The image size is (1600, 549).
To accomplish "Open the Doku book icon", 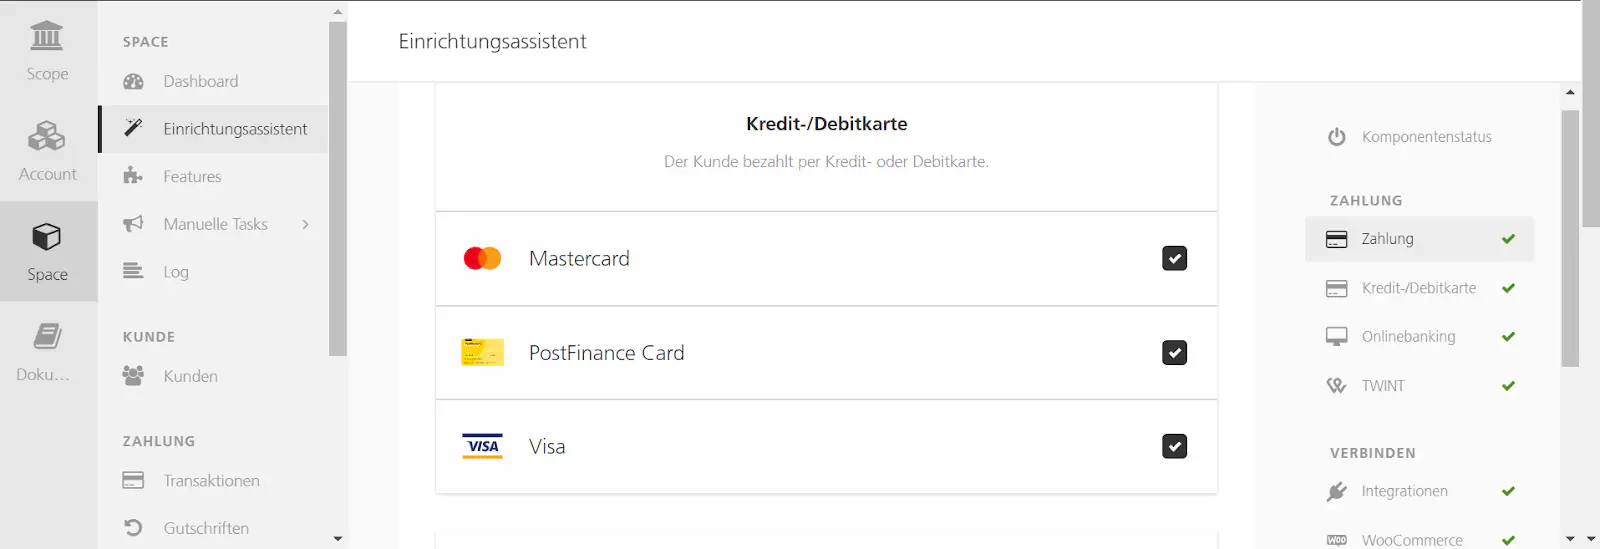I will 47,336.
